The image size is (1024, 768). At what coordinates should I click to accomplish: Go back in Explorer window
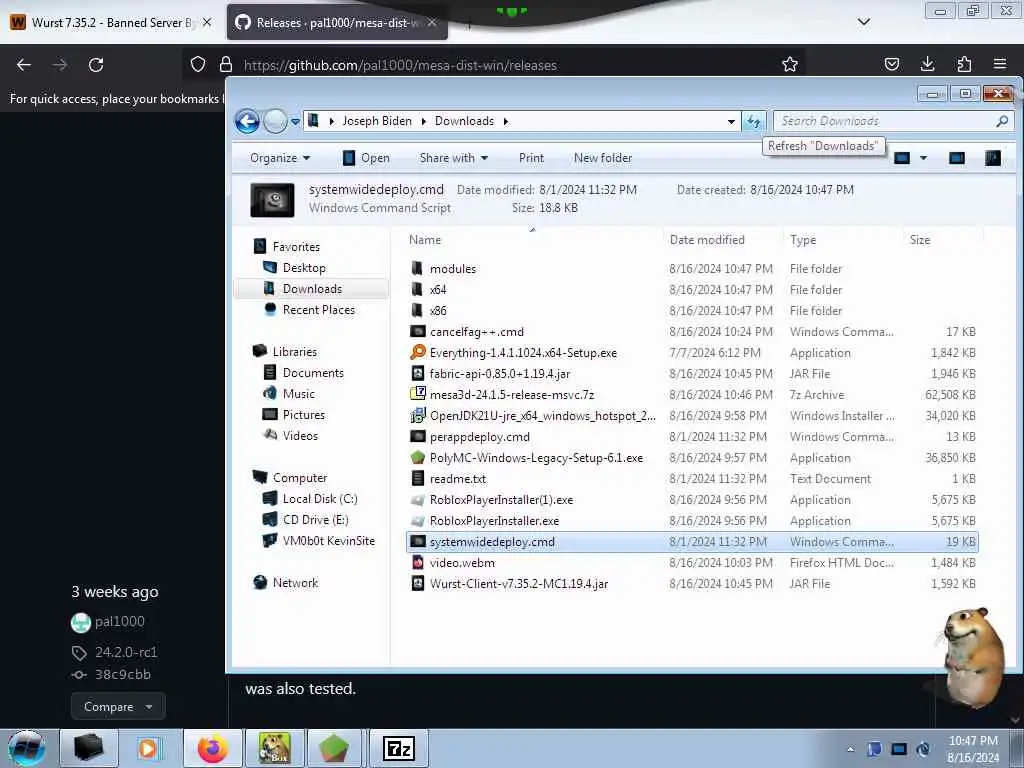point(248,121)
